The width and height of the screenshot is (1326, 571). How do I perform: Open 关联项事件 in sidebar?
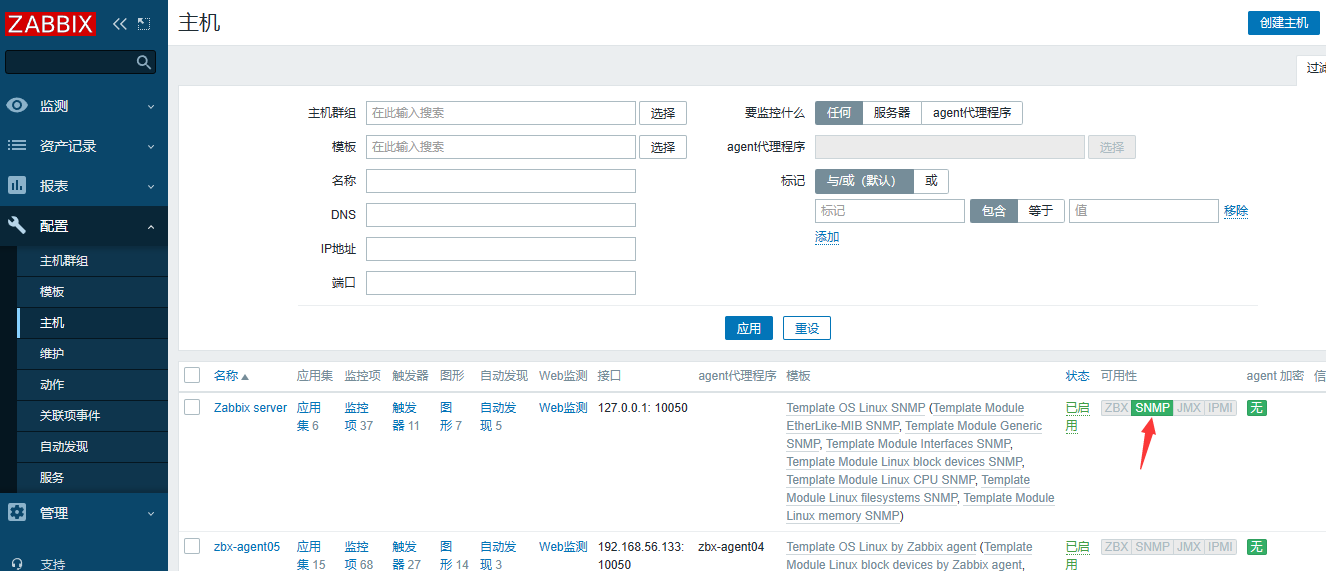(70, 416)
